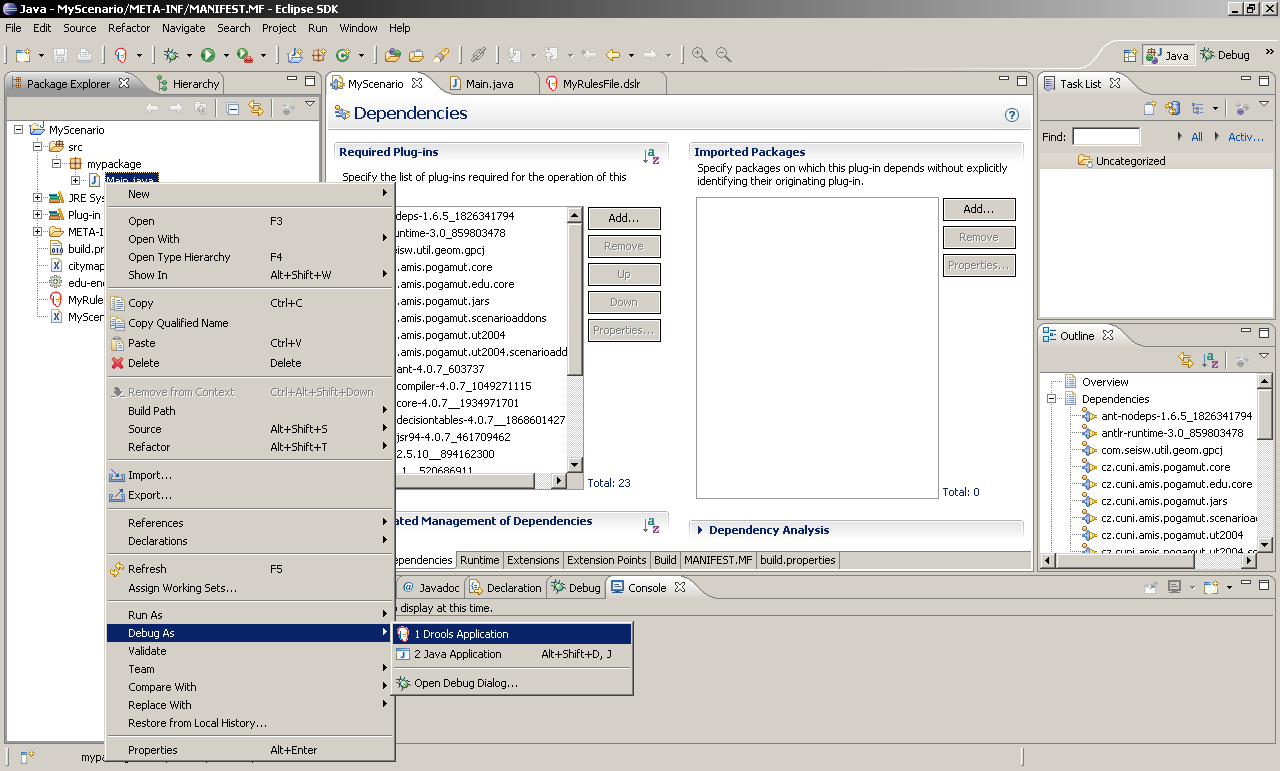Click the Zoom Out magnifier icon
Screen dimensions: 1280x771
coord(723,55)
